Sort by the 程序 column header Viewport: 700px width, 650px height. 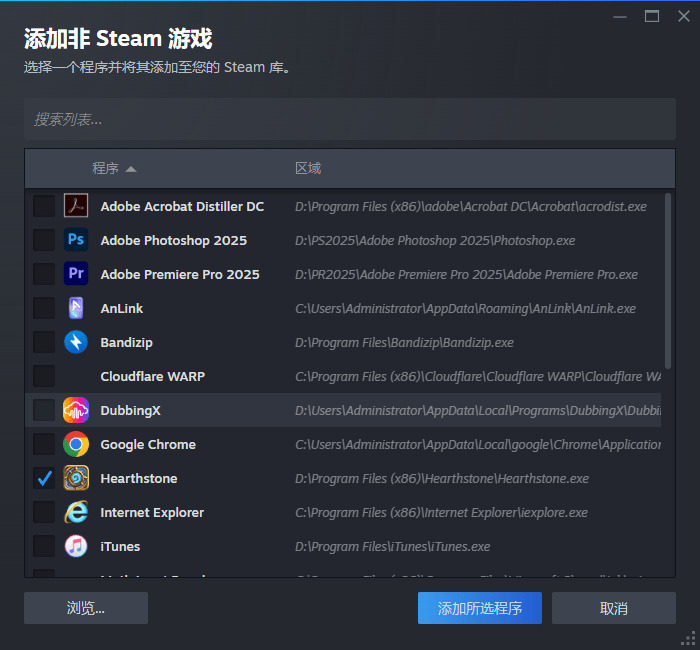tap(113, 168)
